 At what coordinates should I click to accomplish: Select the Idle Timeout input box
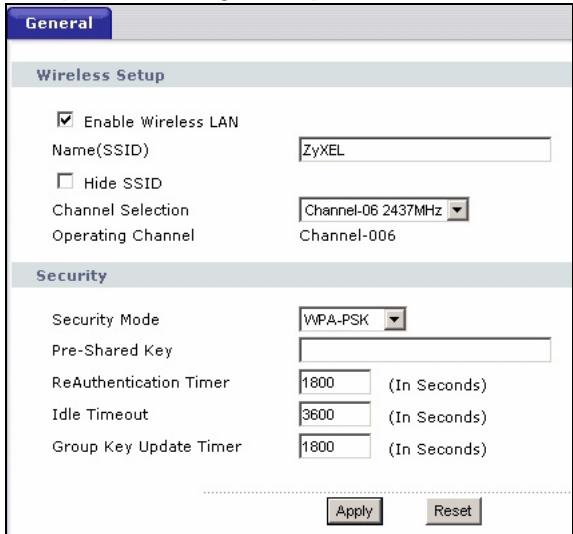tap(335, 414)
